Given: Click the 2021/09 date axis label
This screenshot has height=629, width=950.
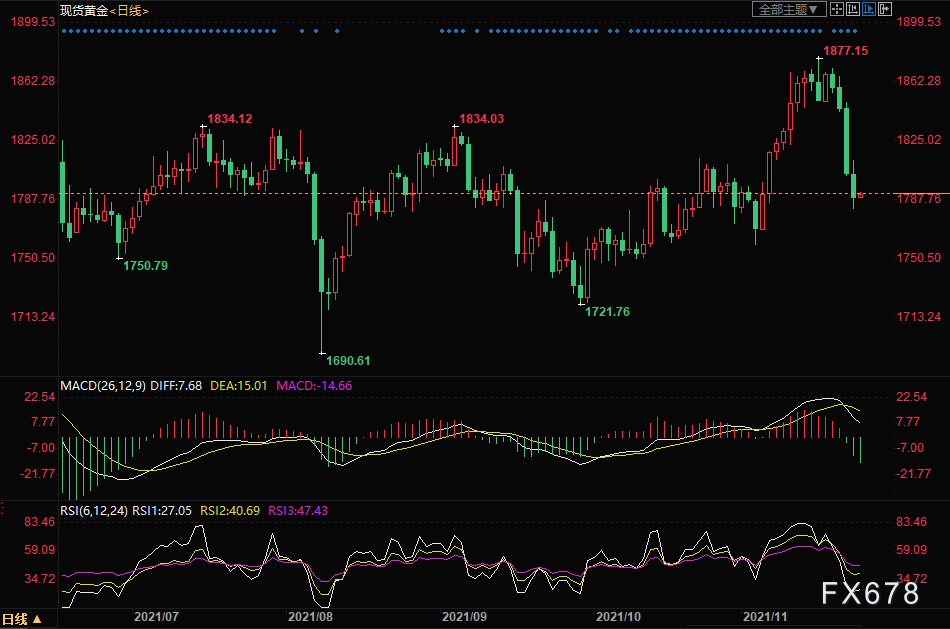Looking at the screenshot, I should point(464,617).
